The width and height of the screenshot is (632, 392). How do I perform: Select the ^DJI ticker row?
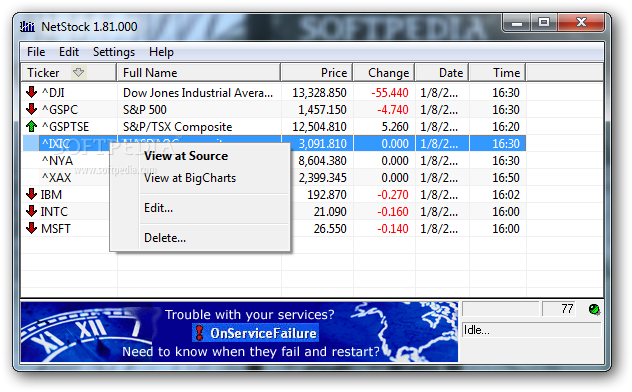[274, 92]
